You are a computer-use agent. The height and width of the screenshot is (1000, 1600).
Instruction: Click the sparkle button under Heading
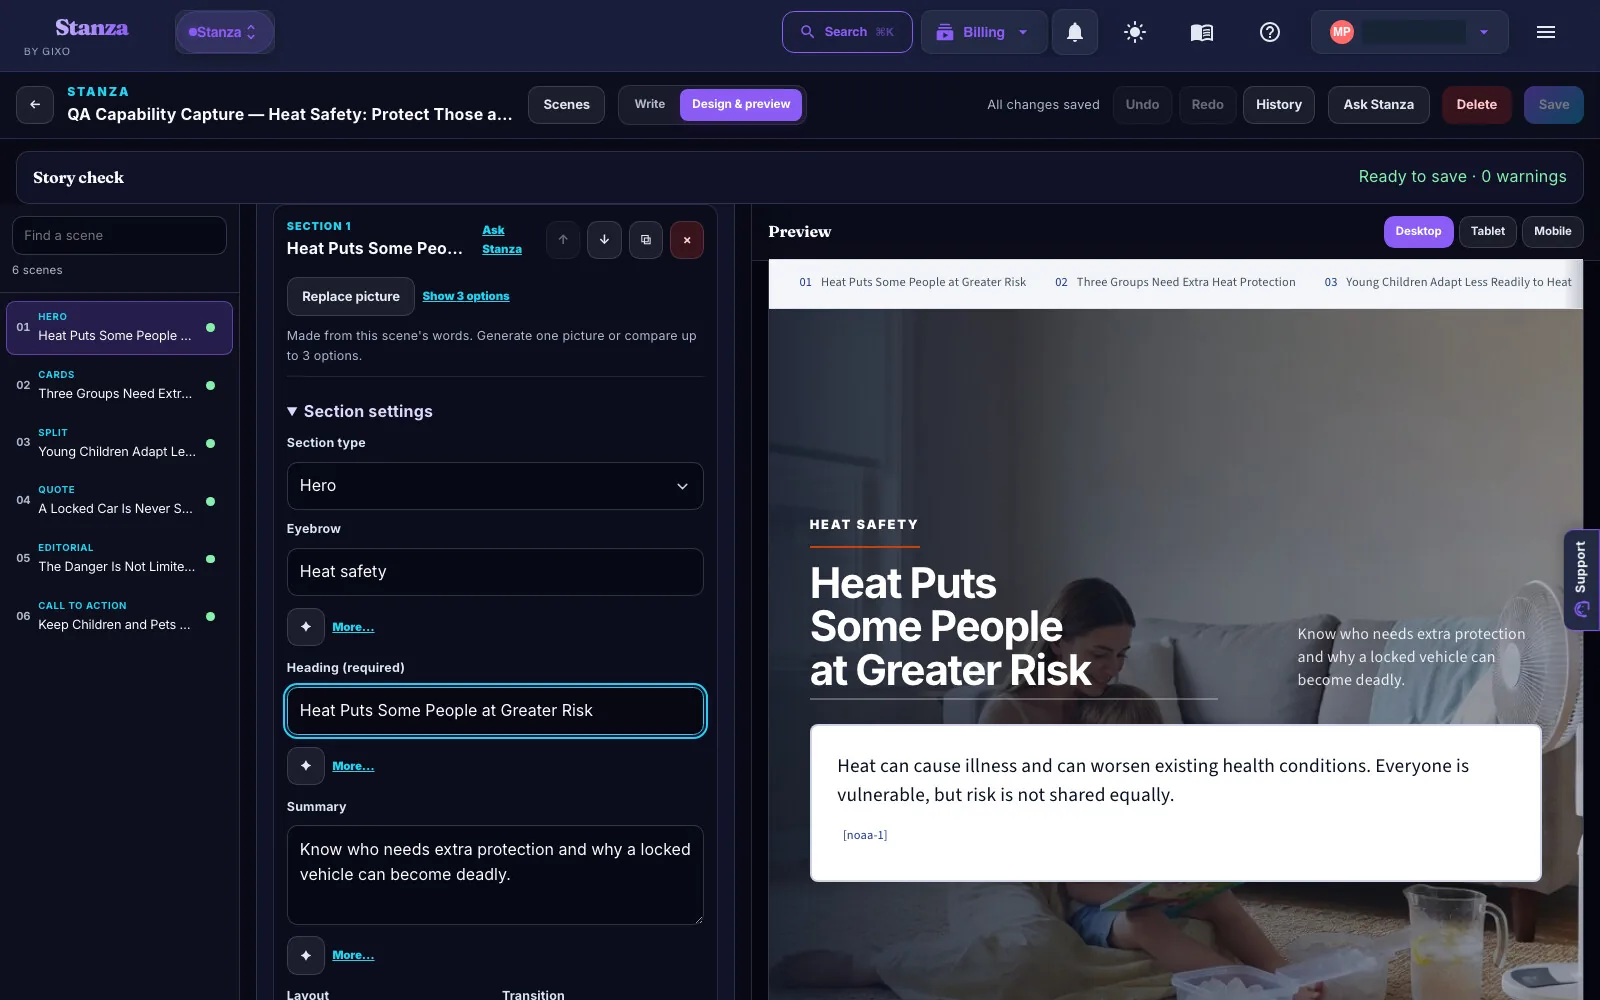[x=305, y=766]
